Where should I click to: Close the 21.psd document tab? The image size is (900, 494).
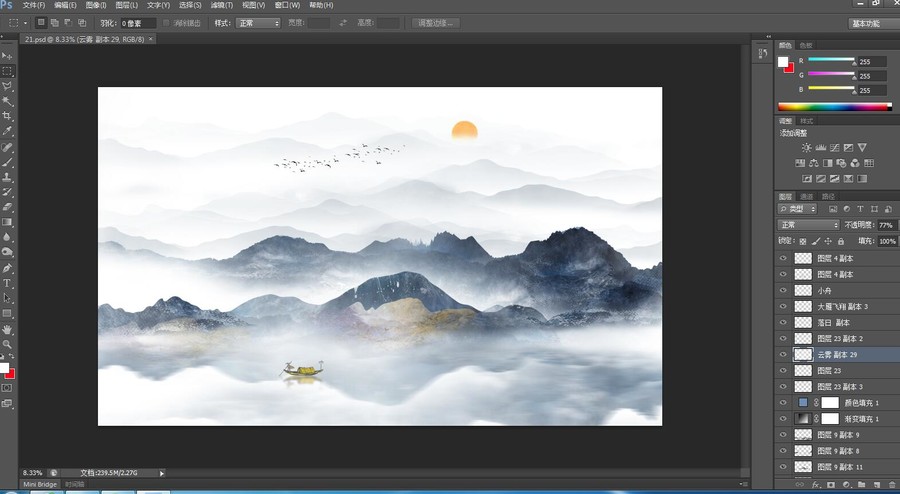(x=151, y=39)
